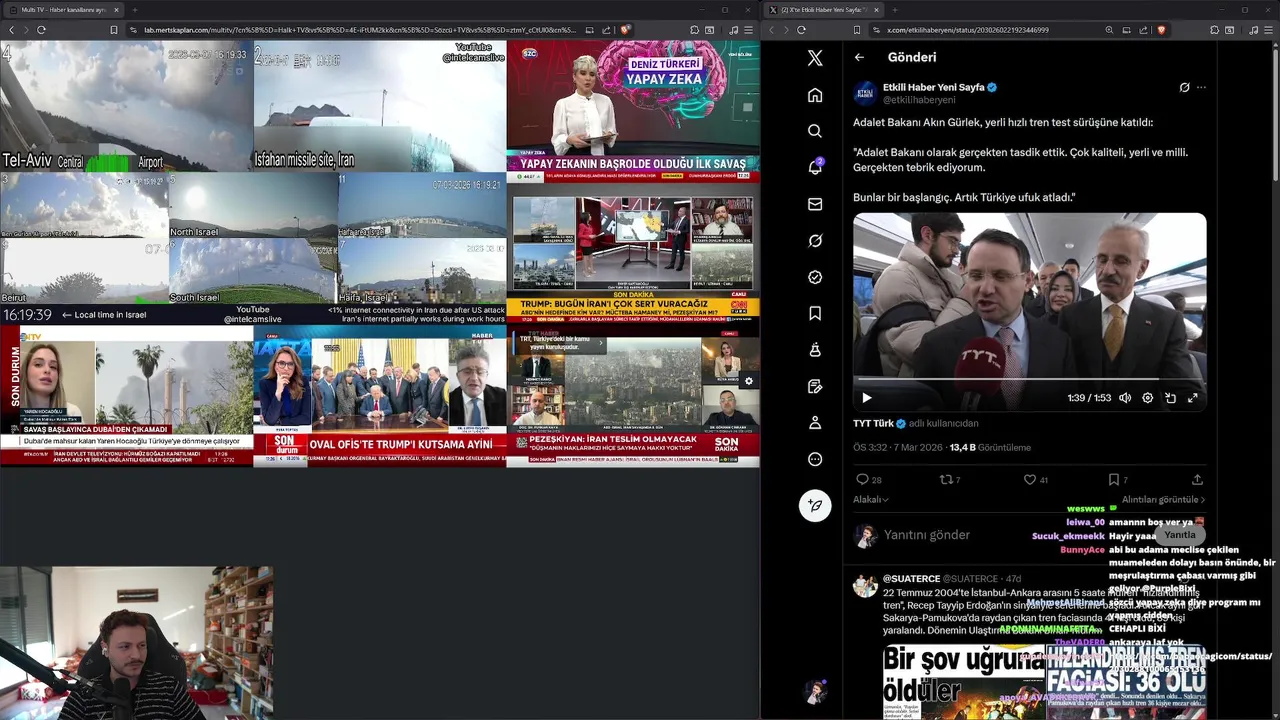Open Alıntıları görüntüle link
Image resolution: width=1280 pixels, height=720 pixels.
pos(1163,500)
